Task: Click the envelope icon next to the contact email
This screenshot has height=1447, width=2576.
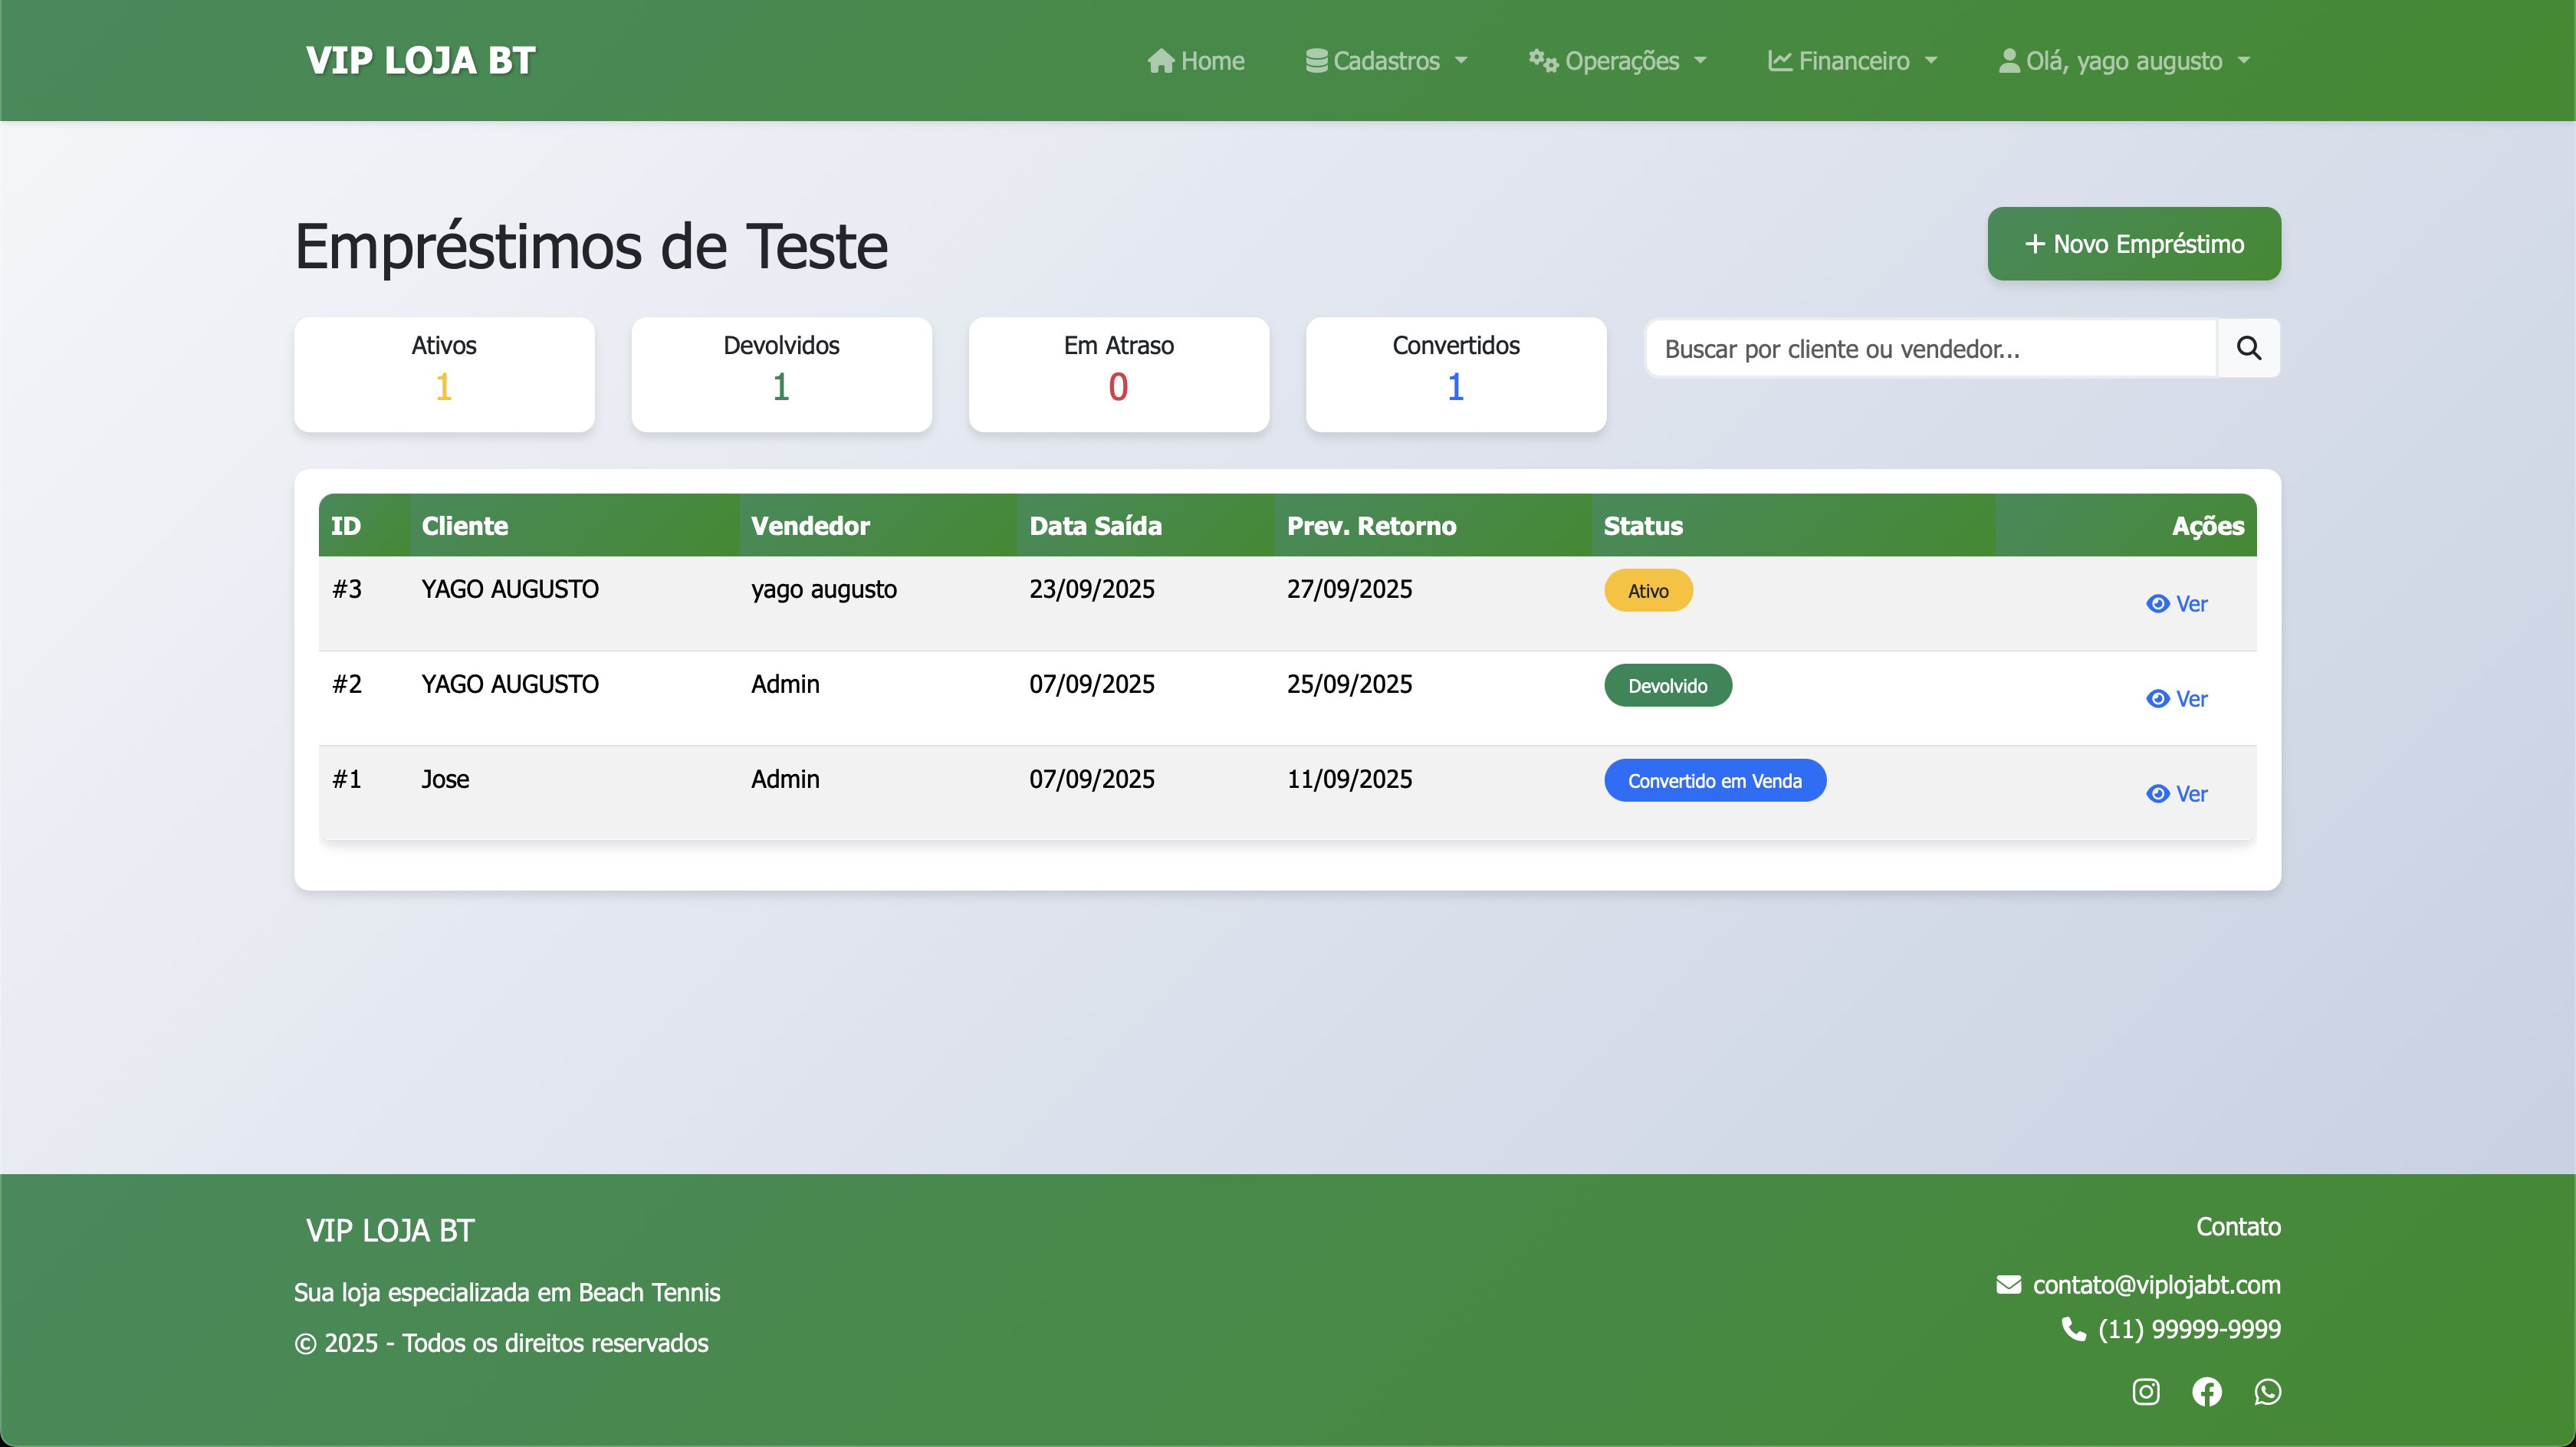Action: (x=2009, y=1284)
